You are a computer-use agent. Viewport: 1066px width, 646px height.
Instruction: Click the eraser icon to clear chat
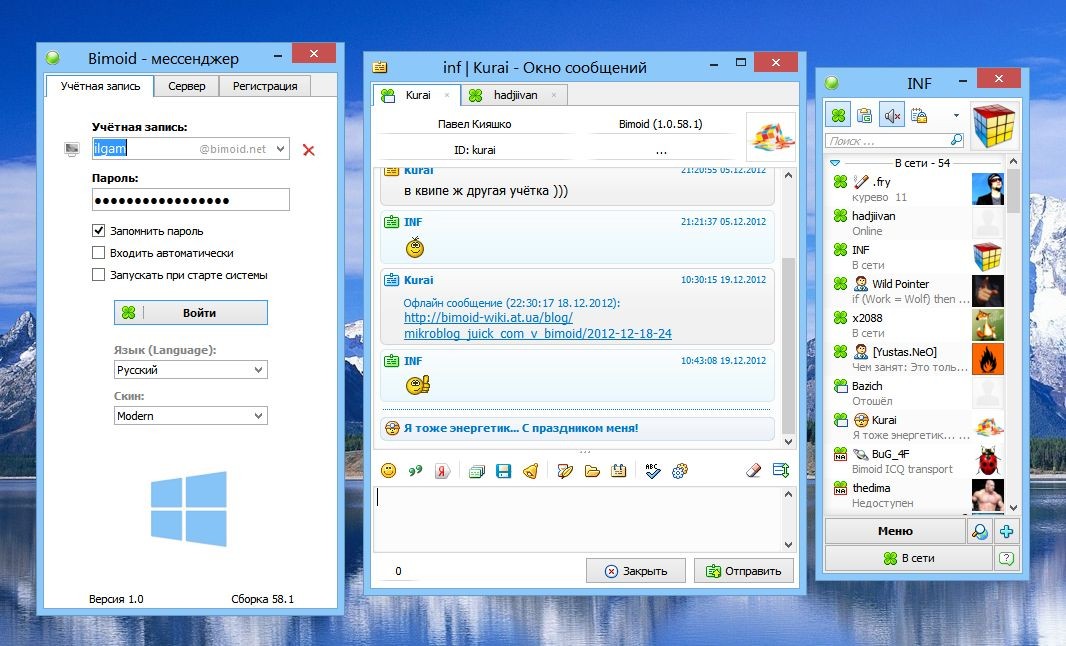click(x=754, y=471)
